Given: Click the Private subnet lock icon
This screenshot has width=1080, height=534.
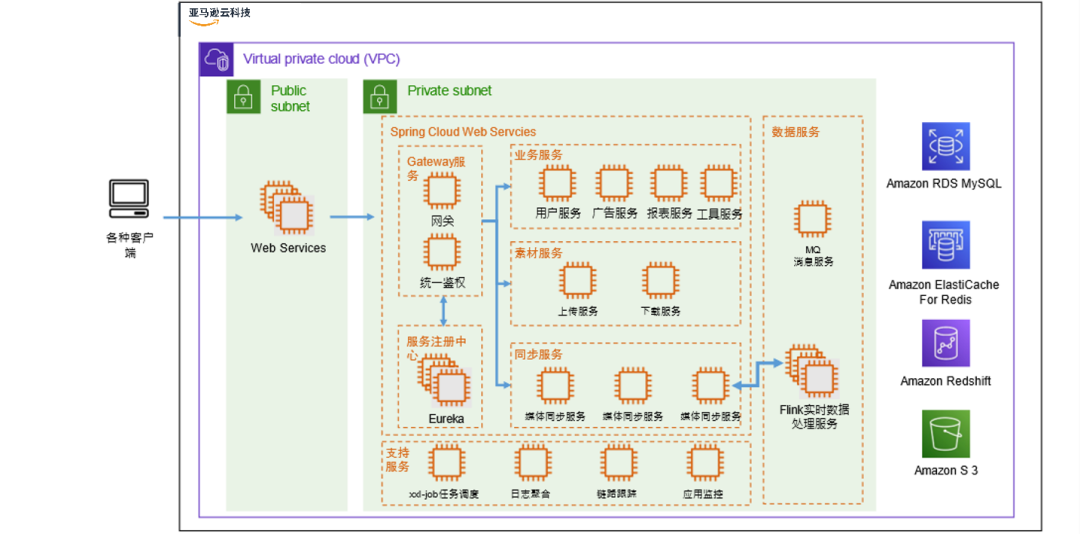Looking at the screenshot, I should point(380,97).
